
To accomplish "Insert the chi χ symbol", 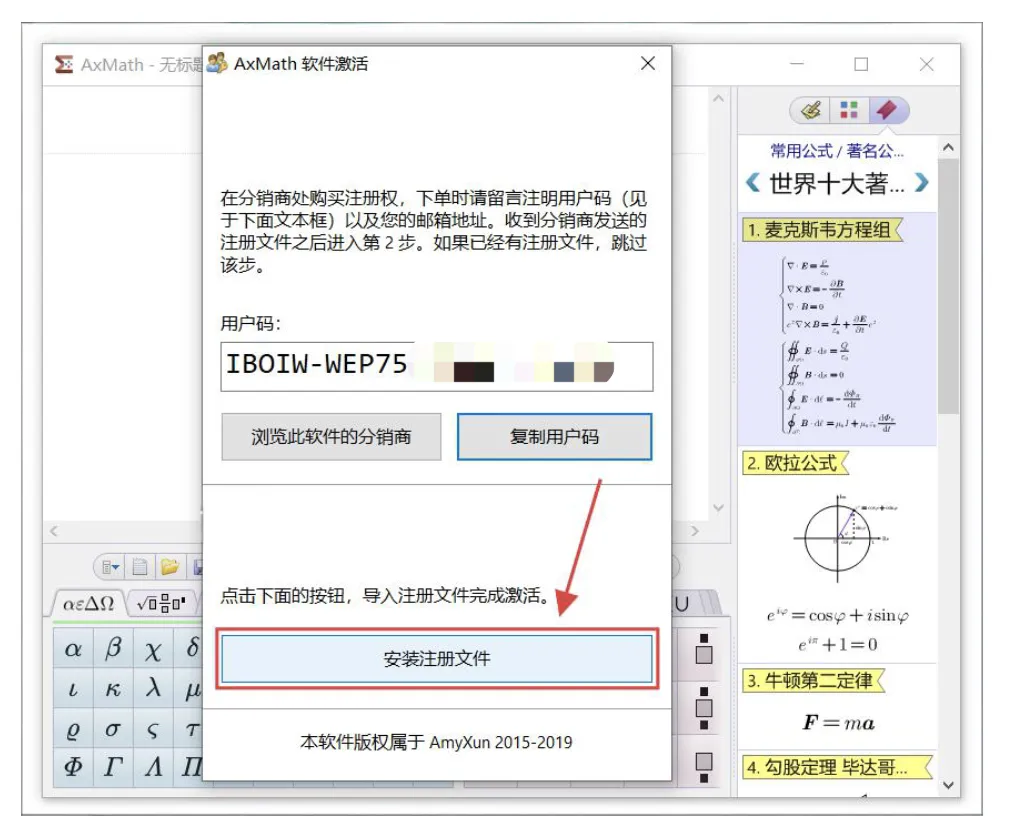I will click(x=153, y=648).
